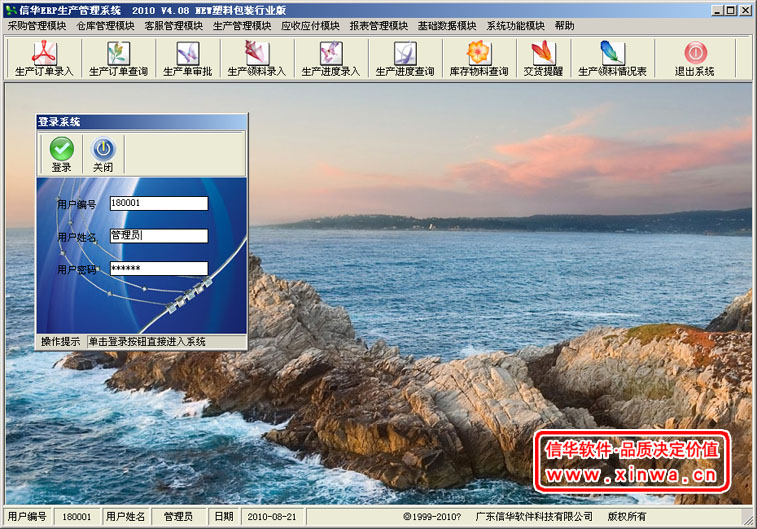This screenshot has width=757, height=529.
Task: Open 生产订单查询 toolbar icon
Action: pos(118,59)
